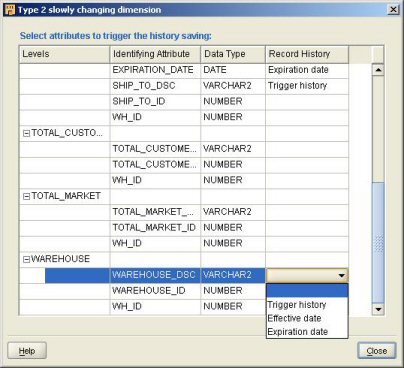
Task: Click the DATE data type cell
Action: tap(233, 70)
